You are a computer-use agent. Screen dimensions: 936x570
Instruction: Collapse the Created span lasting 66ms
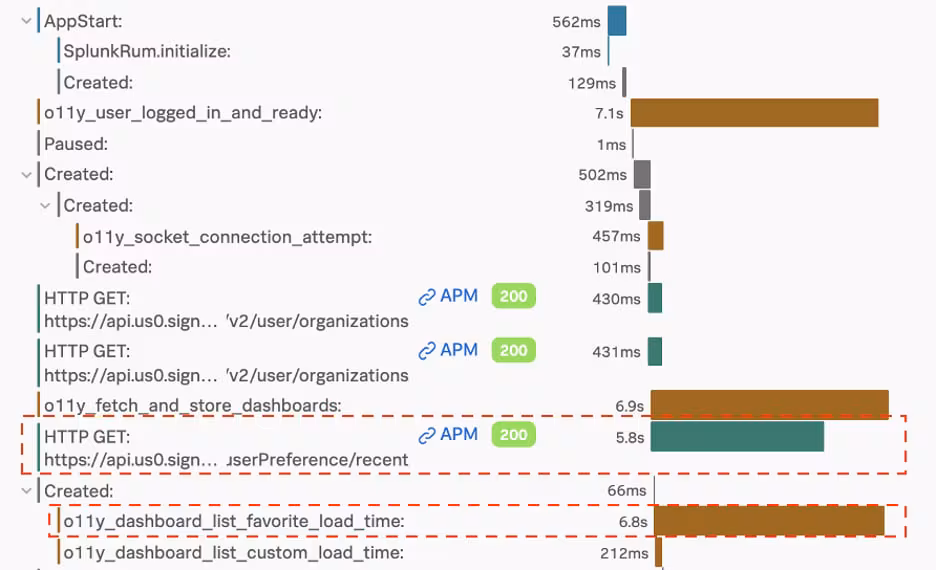(26, 491)
